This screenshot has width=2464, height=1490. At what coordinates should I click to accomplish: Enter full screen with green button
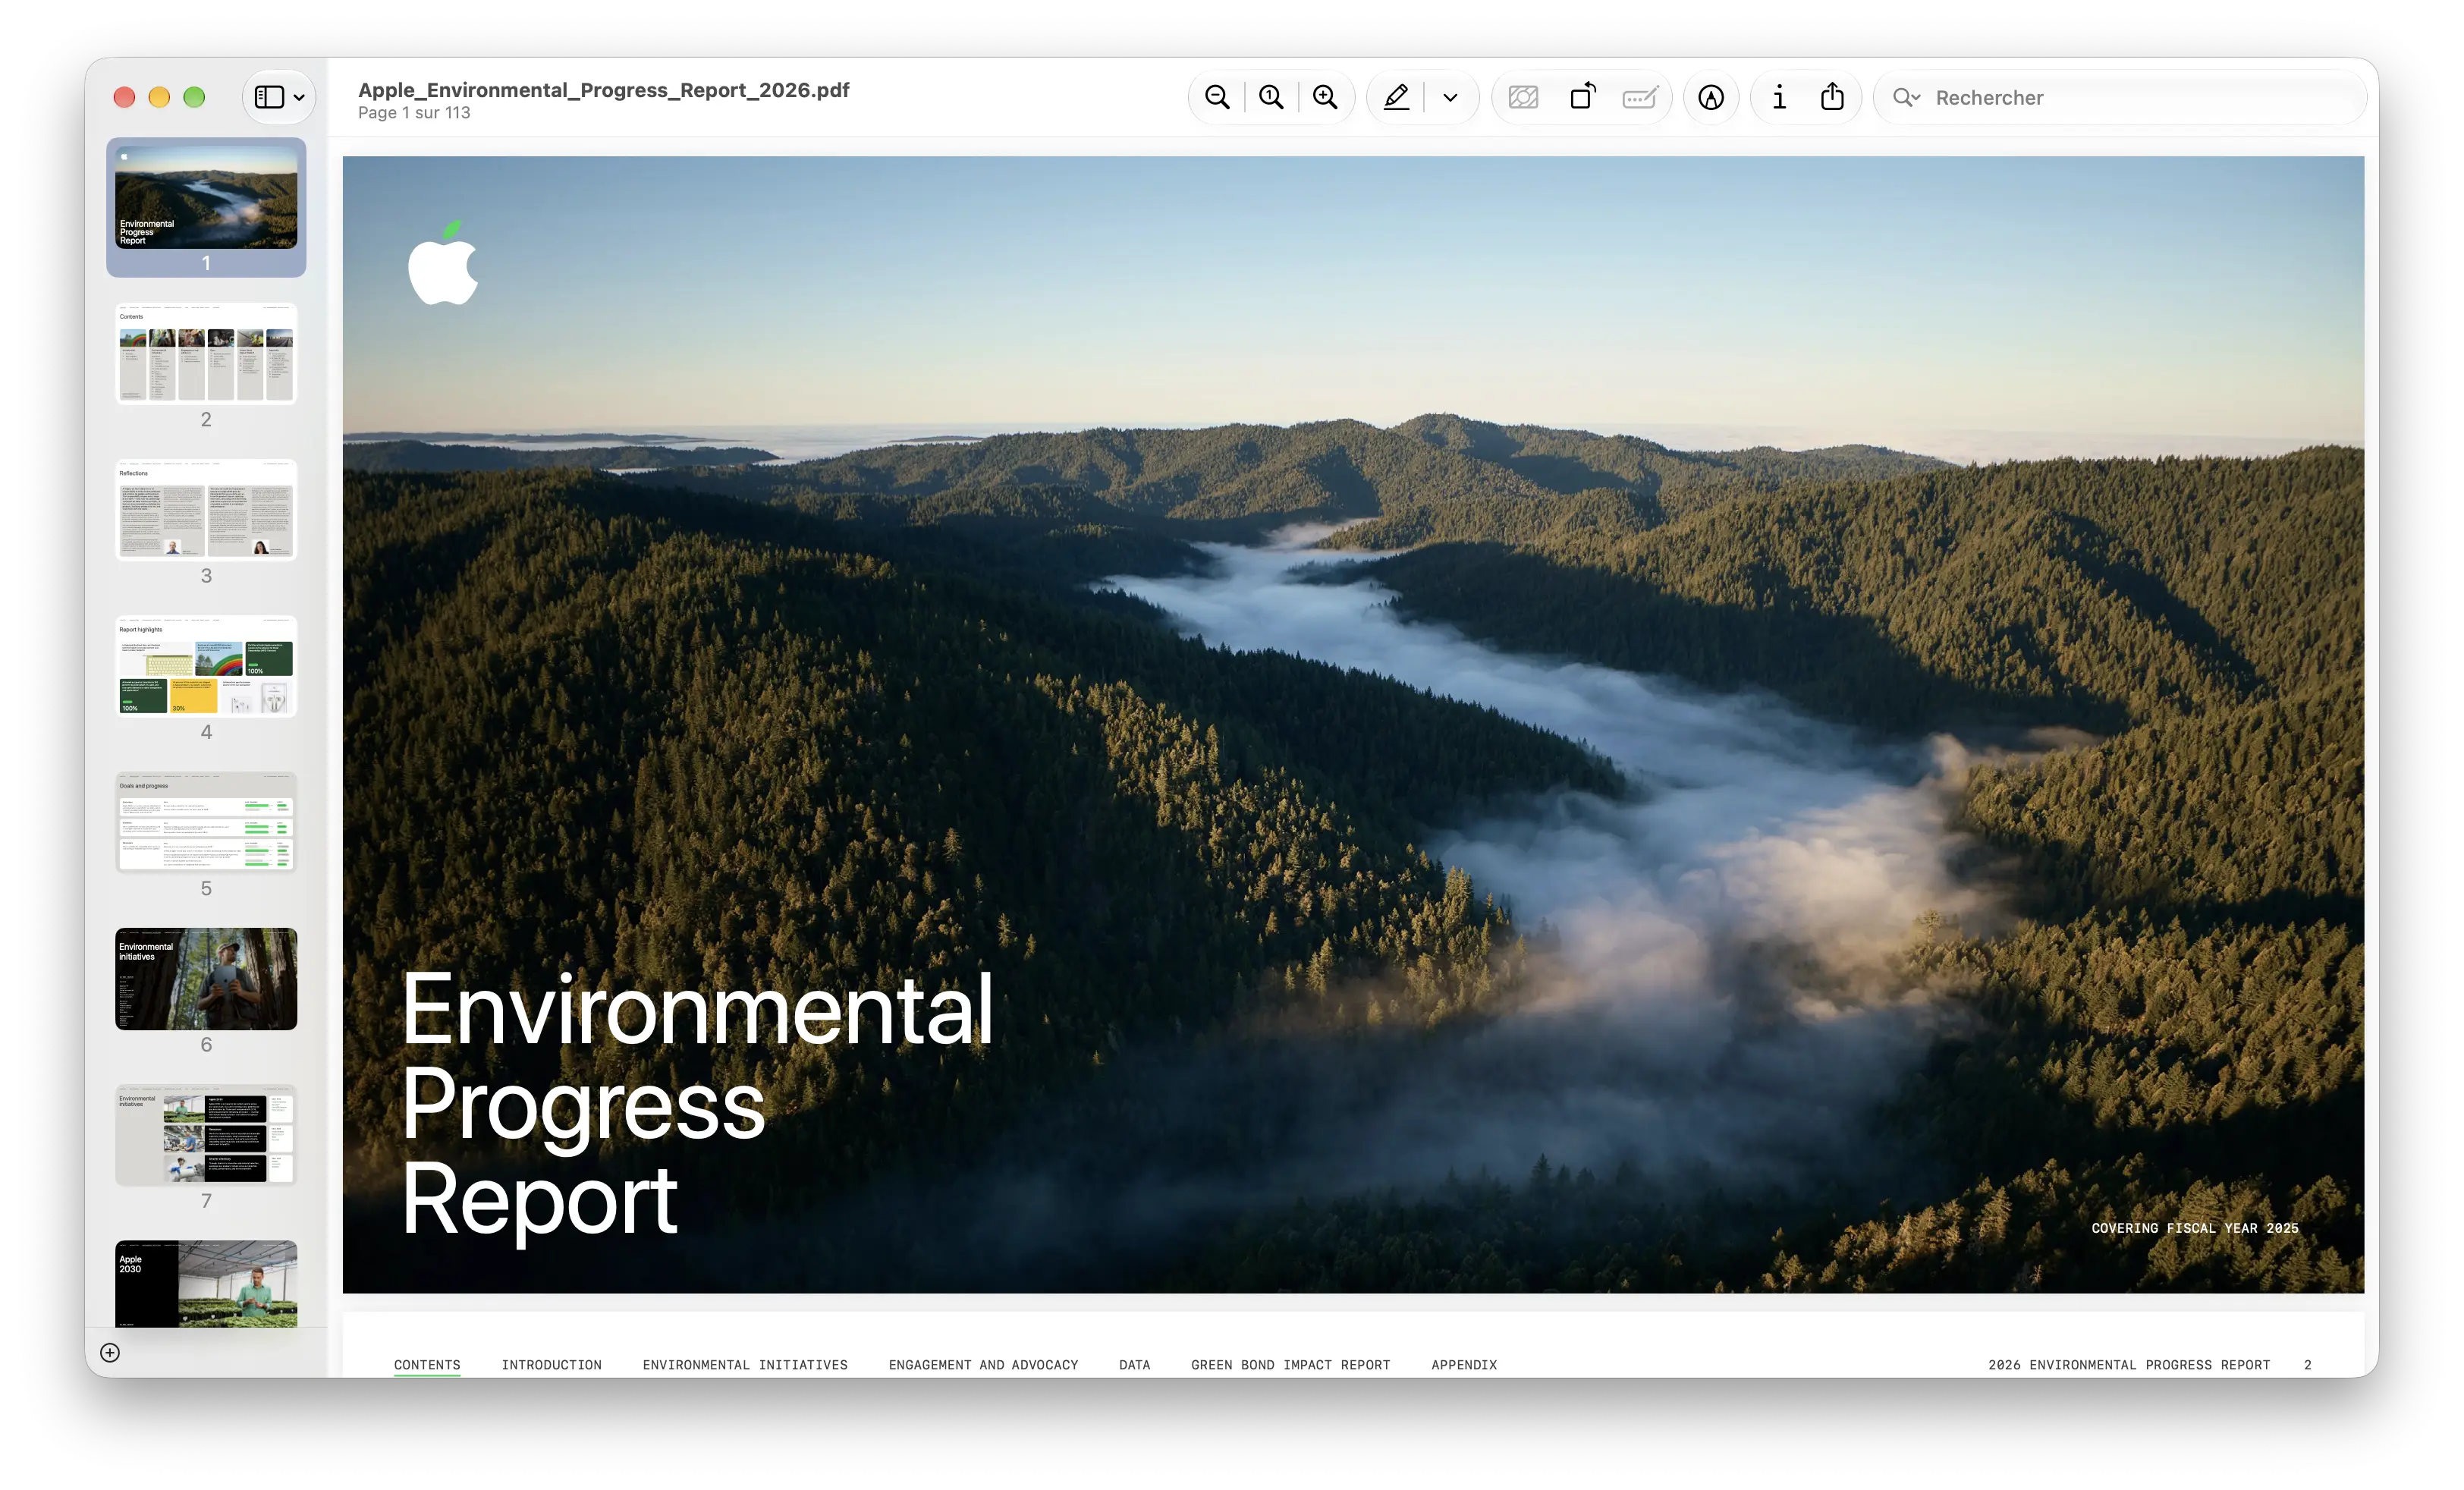[194, 97]
